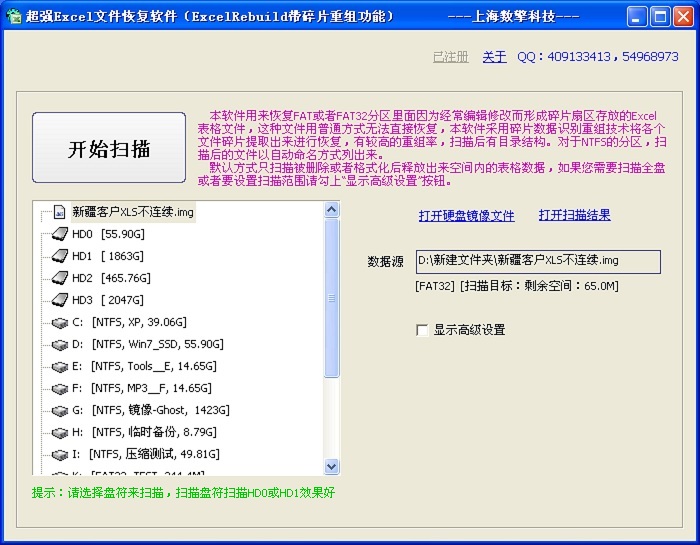Close the ExcelRebuild window

pyautogui.click(x=683, y=17)
